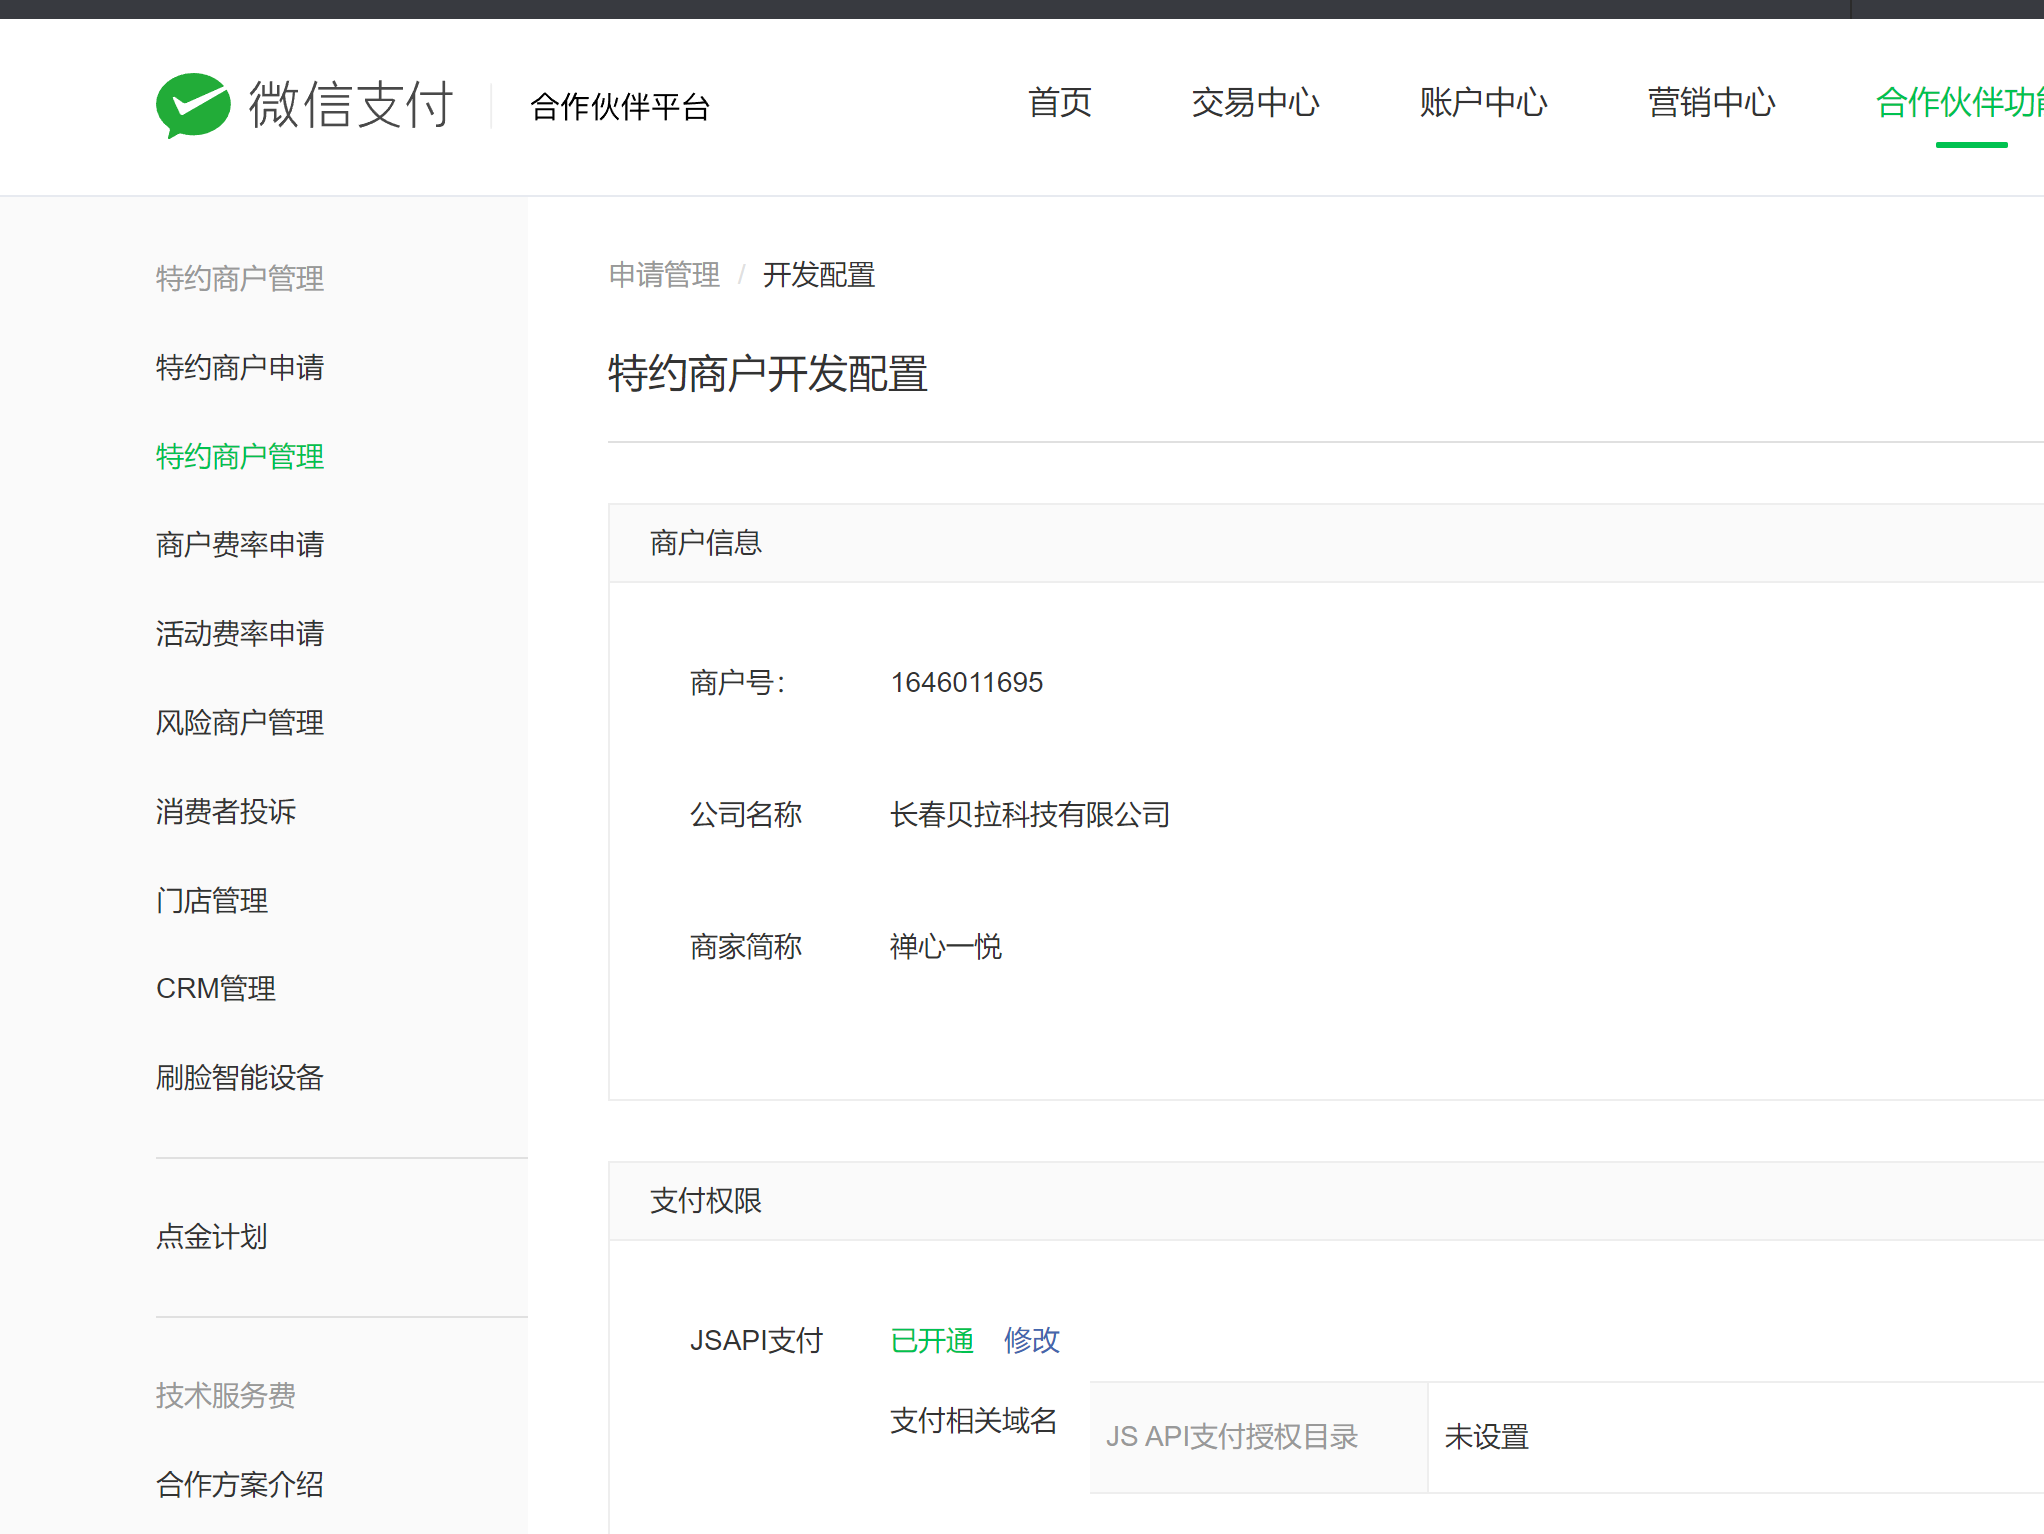Click the merchant number 1646011695
This screenshot has height=1534, width=2044.
[966, 682]
